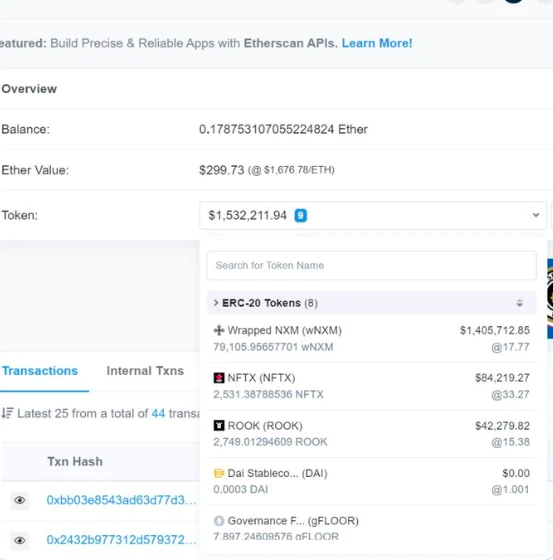The image size is (553, 560).
Task: Click the transaction sort icon beside Latest 25
Action: pos(7,413)
